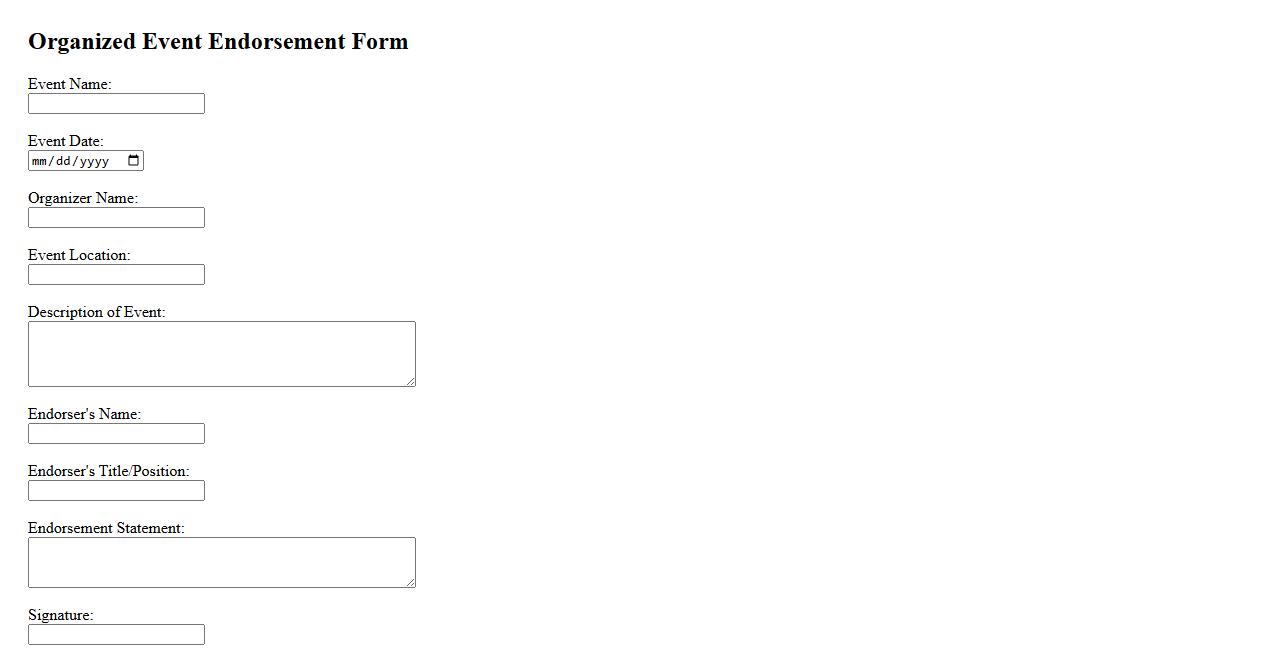Image resolution: width=1278 pixels, height=650 pixels.
Task: Click the Description of Event text area
Action: (221, 353)
